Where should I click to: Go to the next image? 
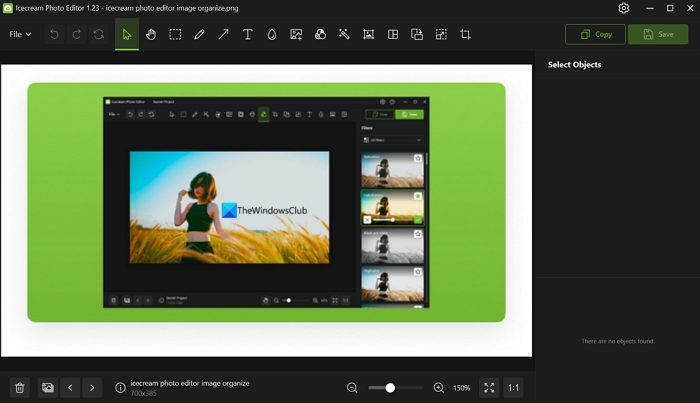coord(92,387)
